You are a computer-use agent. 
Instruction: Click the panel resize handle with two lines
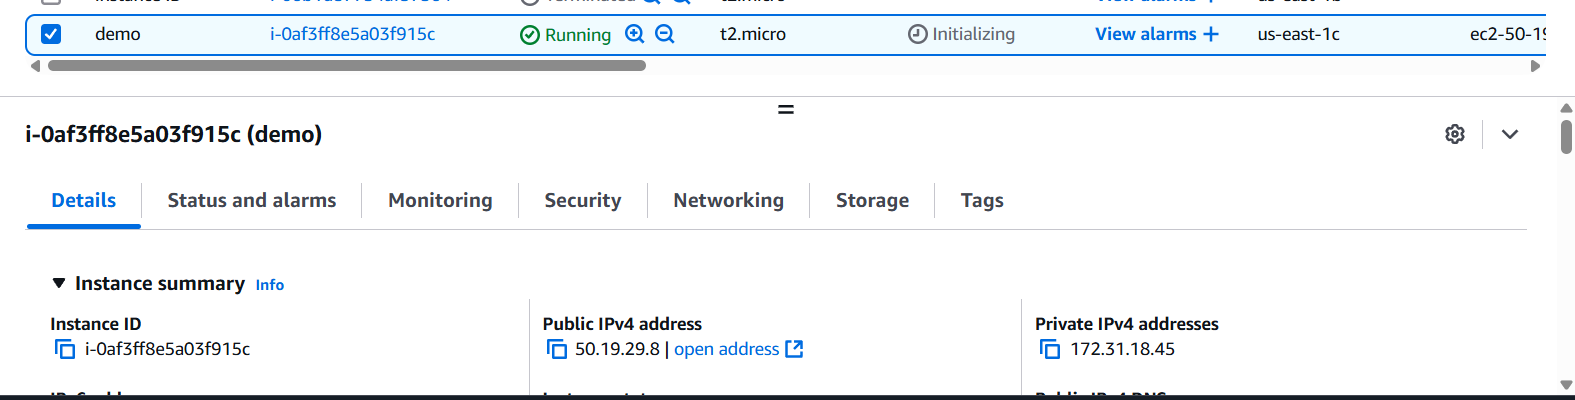click(x=786, y=110)
